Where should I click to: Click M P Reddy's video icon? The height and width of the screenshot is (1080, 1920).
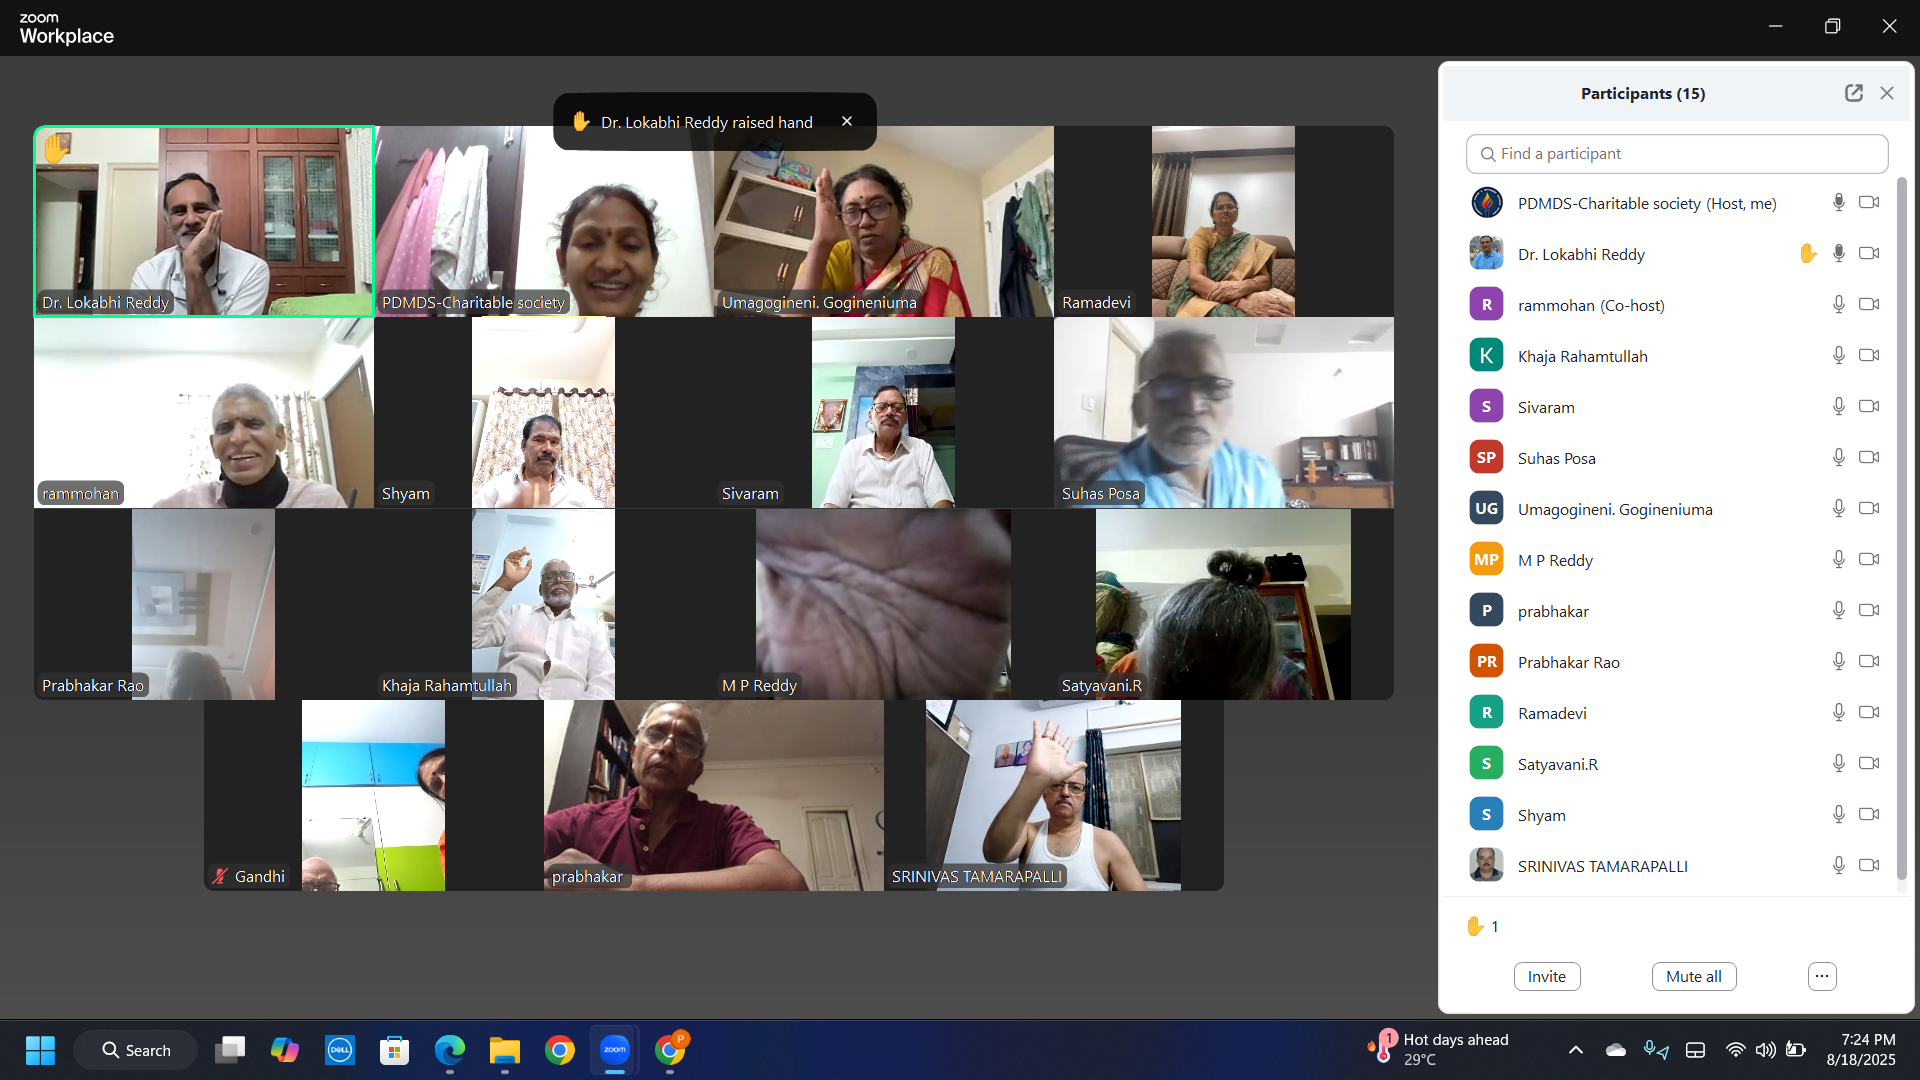point(1869,560)
